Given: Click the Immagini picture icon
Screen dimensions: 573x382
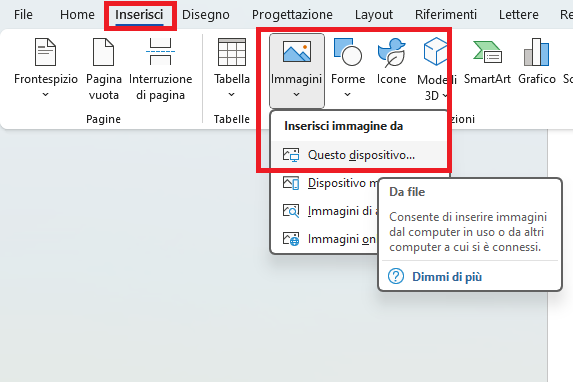Looking at the screenshot, I should pos(297,52).
